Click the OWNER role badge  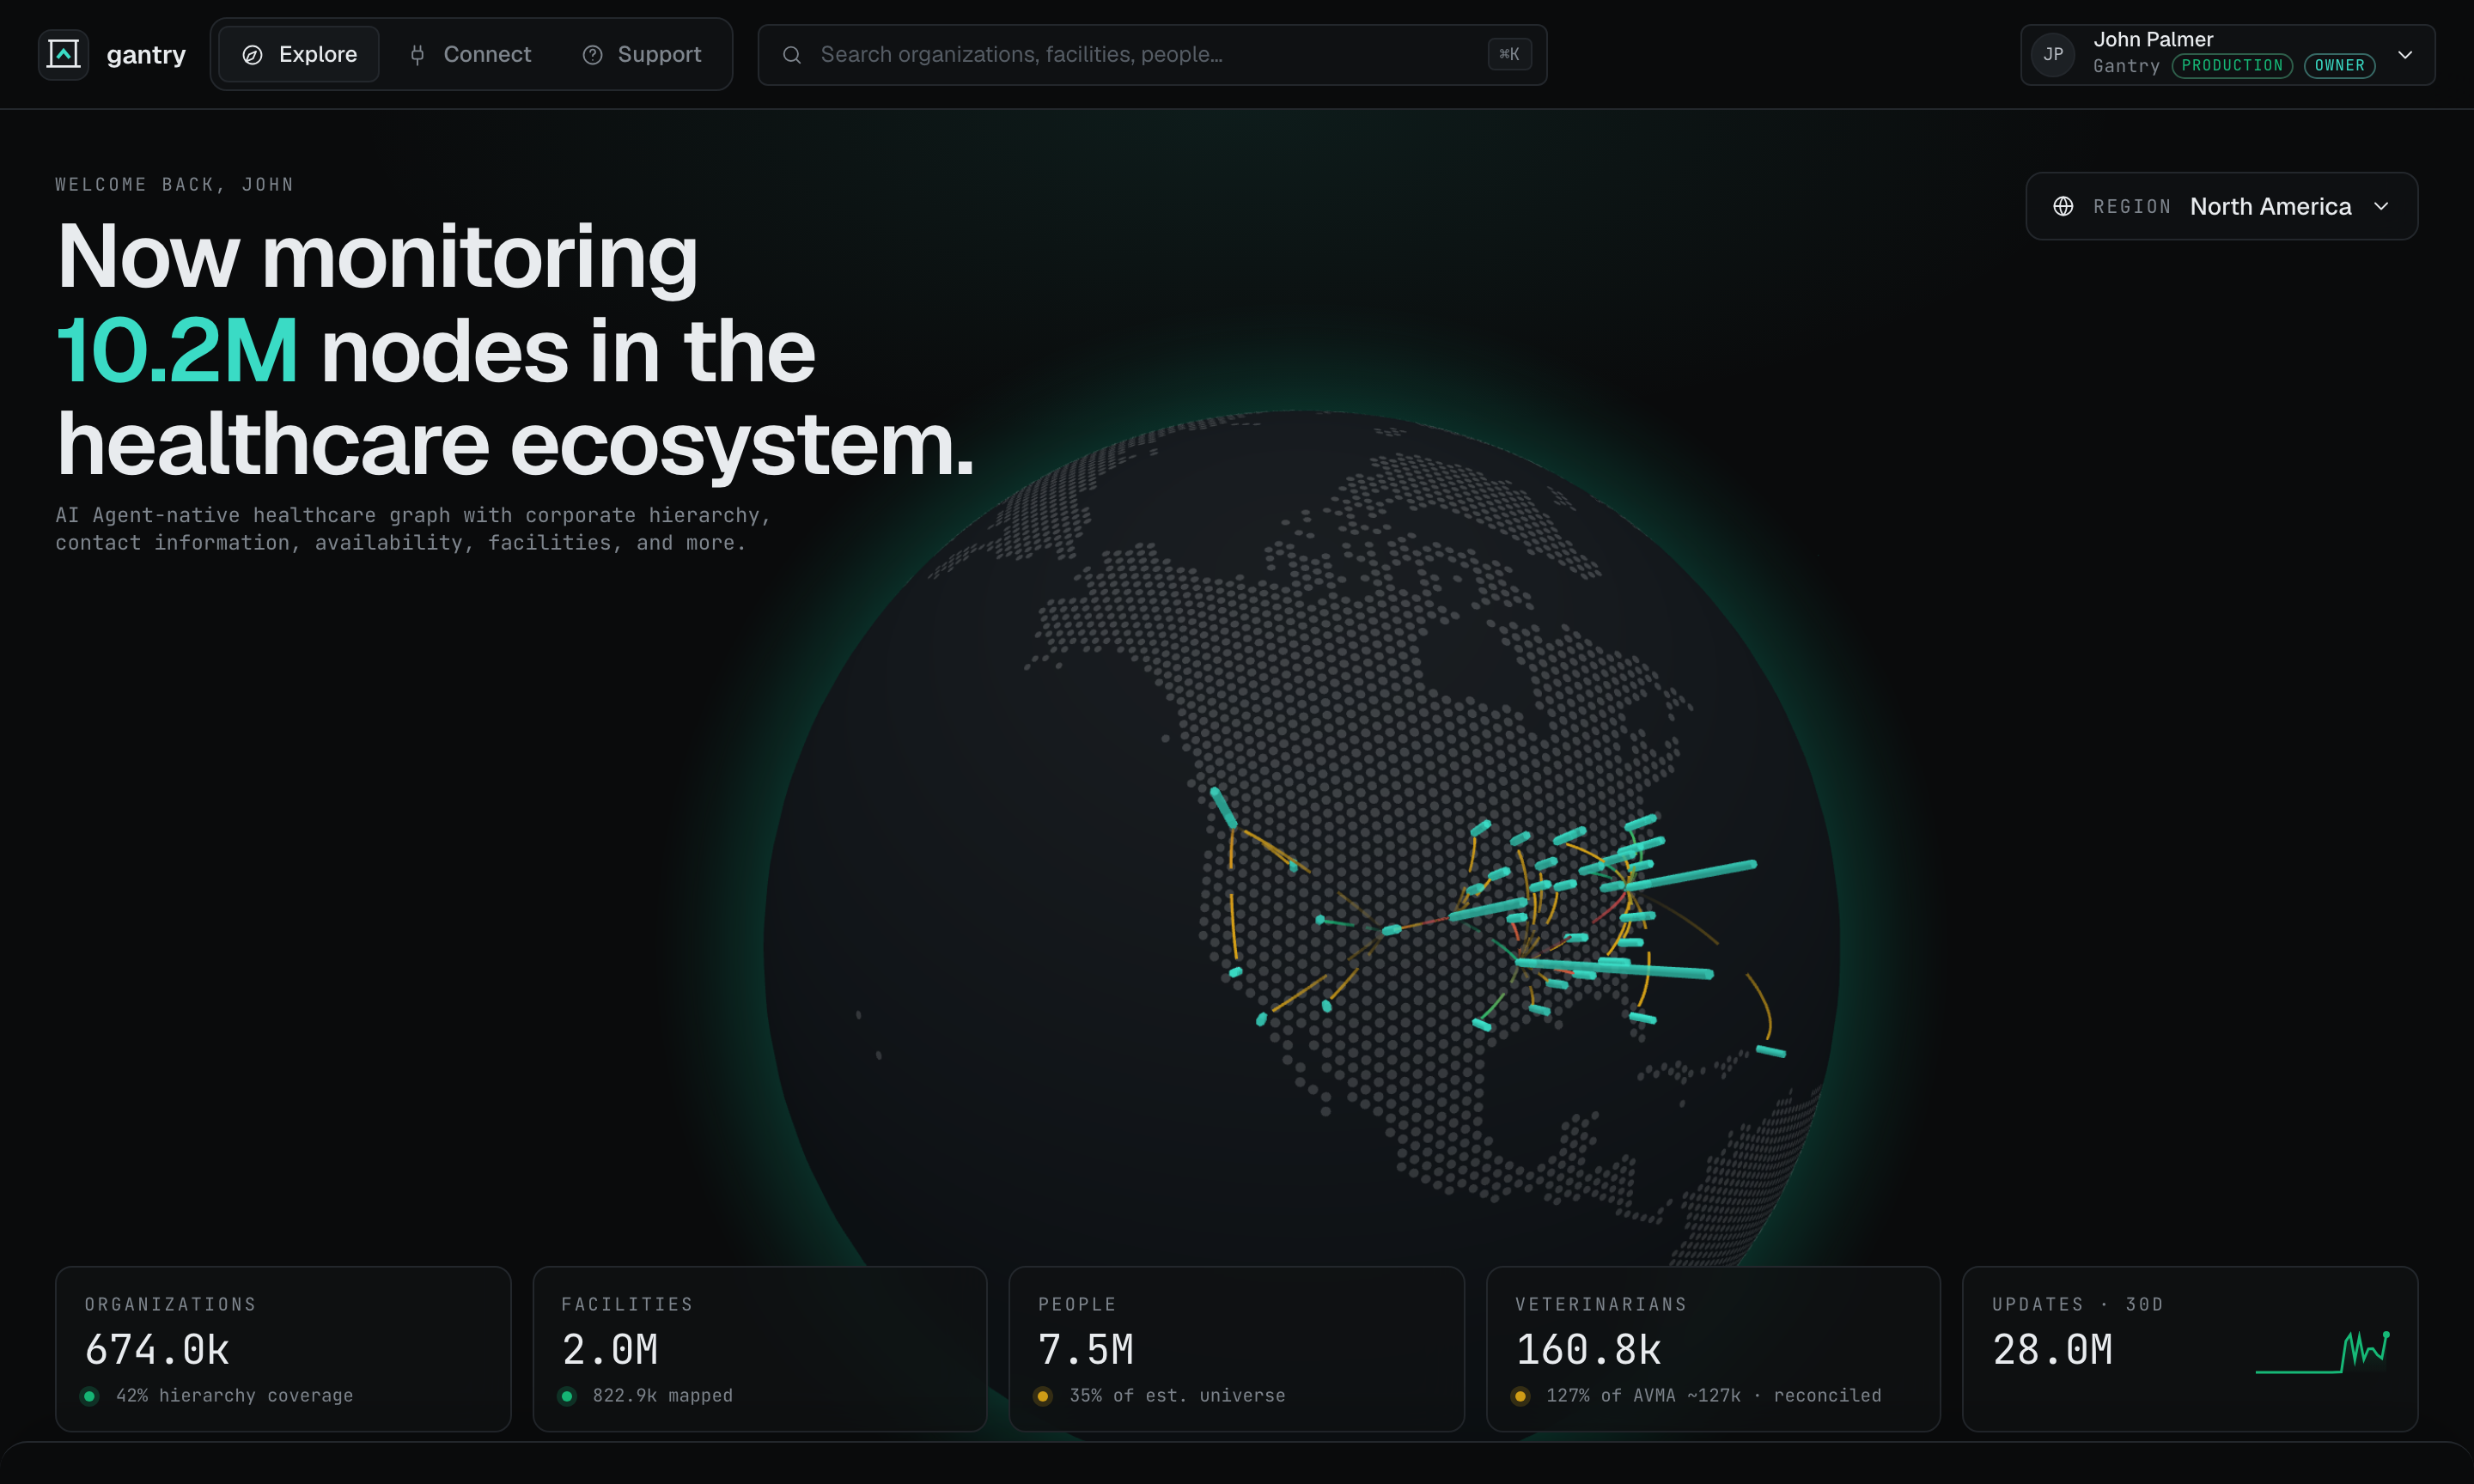pos(2339,66)
